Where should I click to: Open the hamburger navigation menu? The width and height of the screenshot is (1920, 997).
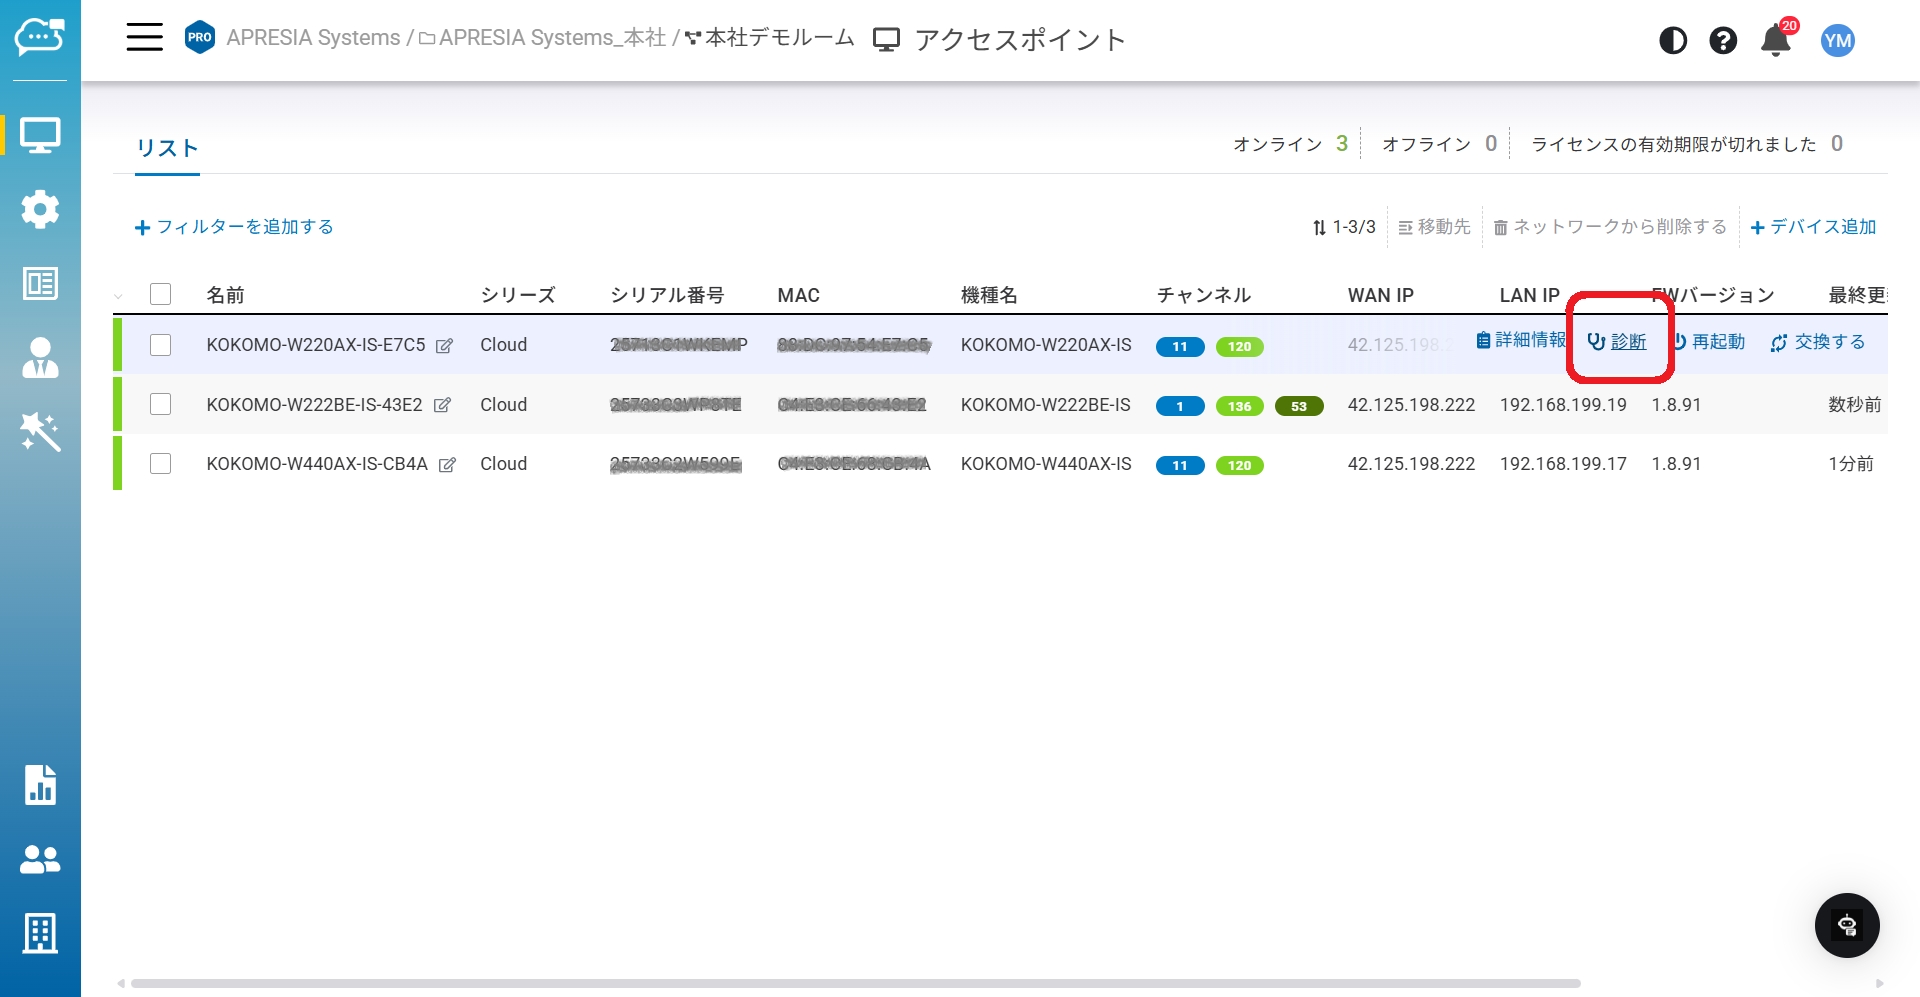pyautogui.click(x=144, y=38)
